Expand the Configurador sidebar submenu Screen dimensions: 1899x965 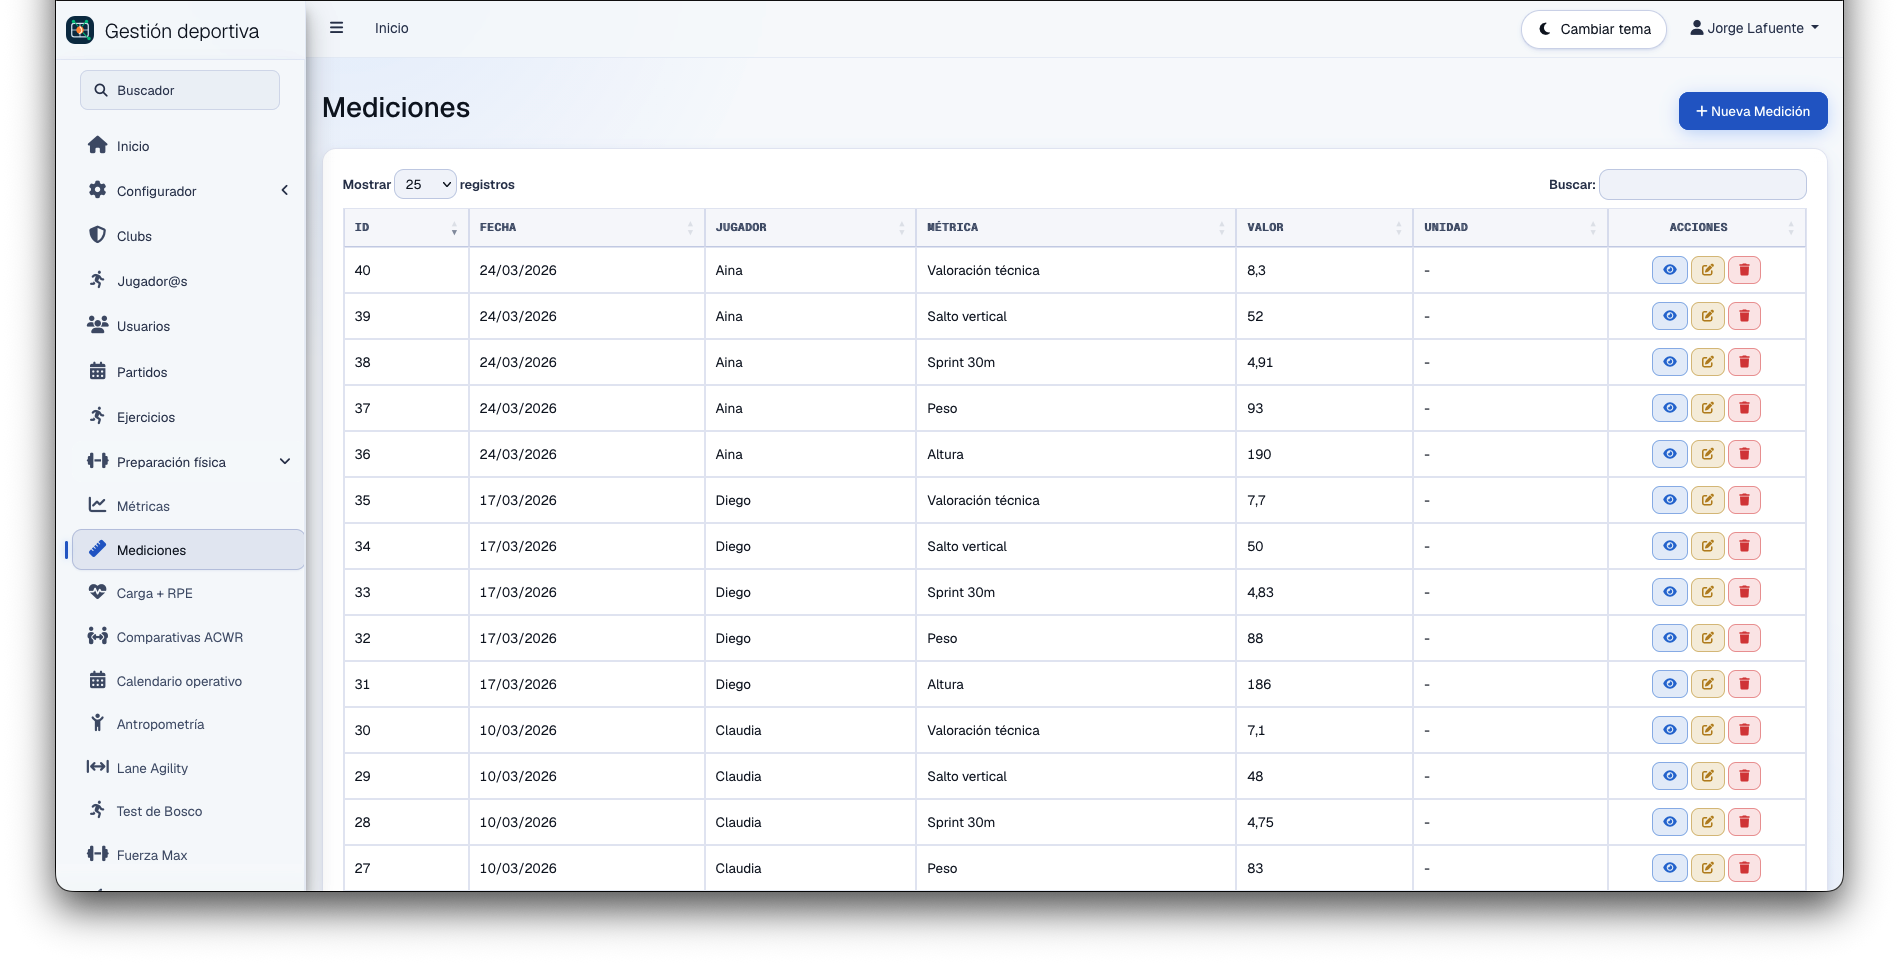(x=189, y=191)
